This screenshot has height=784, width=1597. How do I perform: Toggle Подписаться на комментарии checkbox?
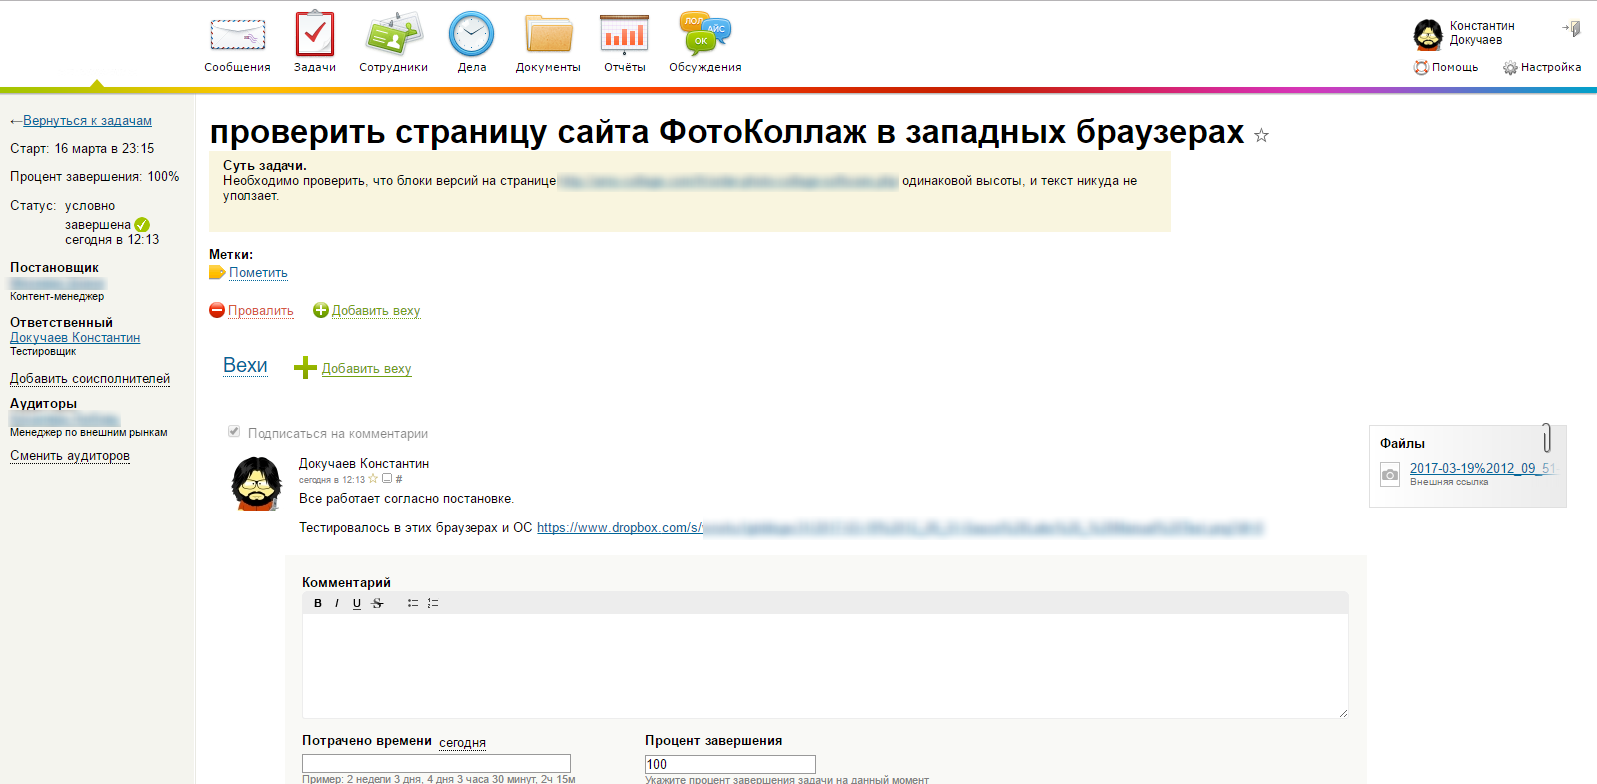pos(234,432)
